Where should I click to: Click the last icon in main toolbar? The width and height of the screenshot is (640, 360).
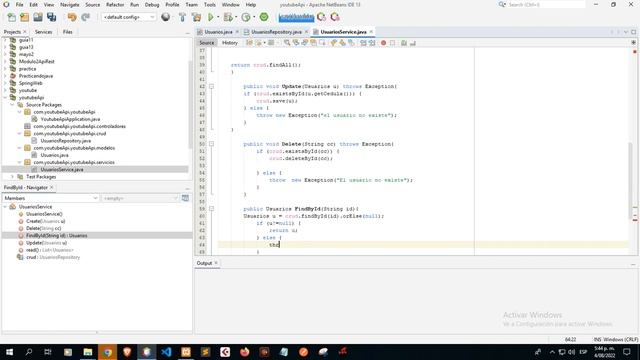pos(335,17)
